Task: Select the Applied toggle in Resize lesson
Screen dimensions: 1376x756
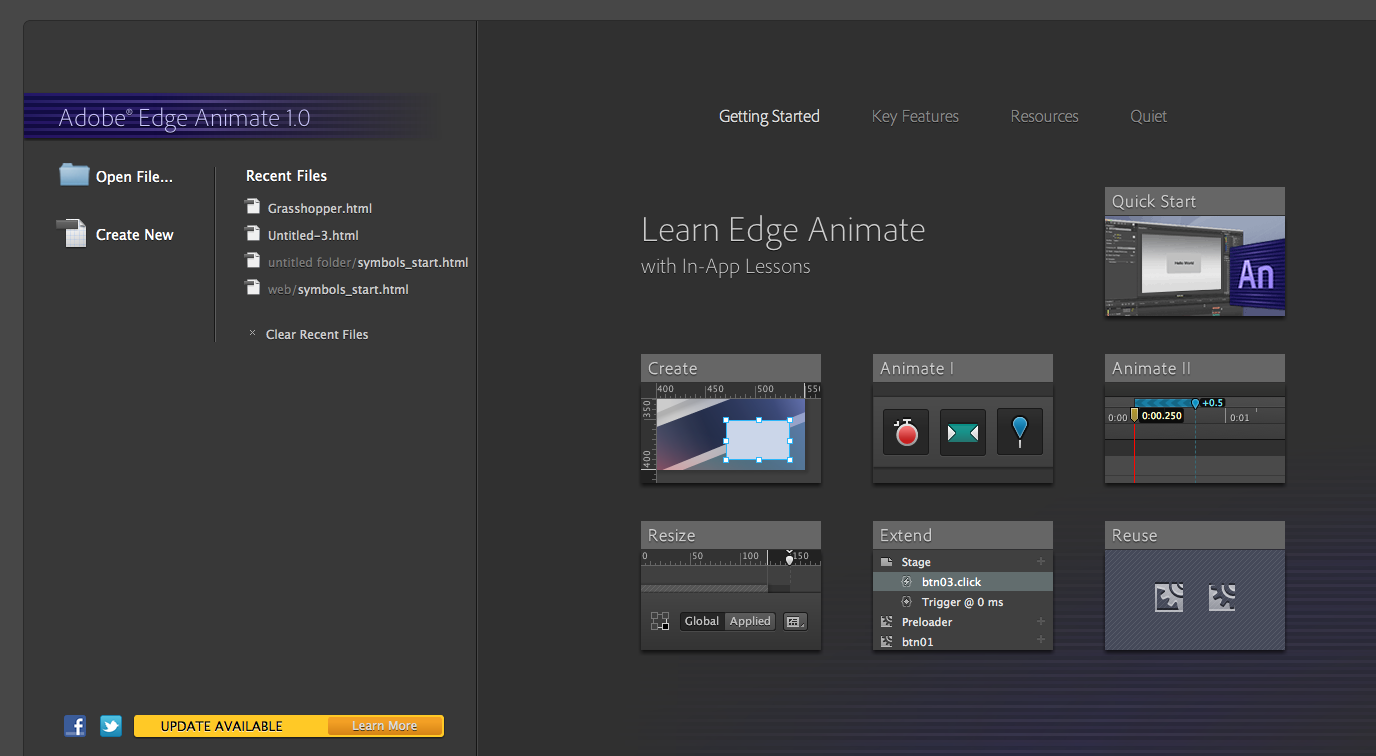Action: coord(750,621)
